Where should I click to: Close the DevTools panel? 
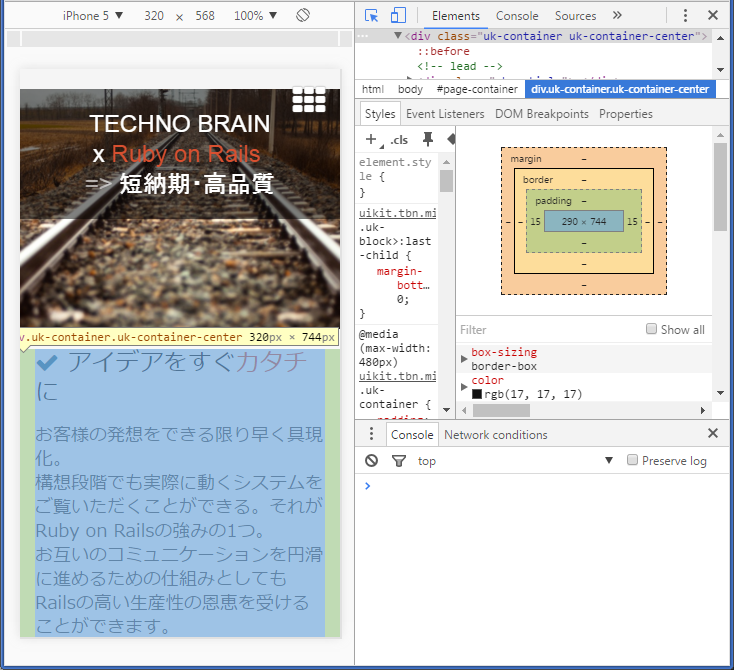coord(712,15)
